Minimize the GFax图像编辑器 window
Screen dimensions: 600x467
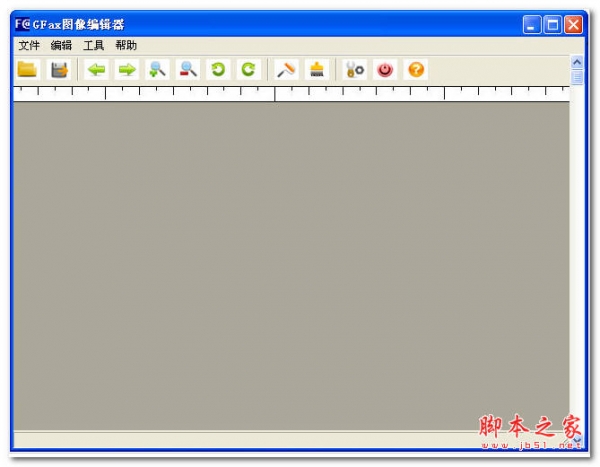click(532, 25)
